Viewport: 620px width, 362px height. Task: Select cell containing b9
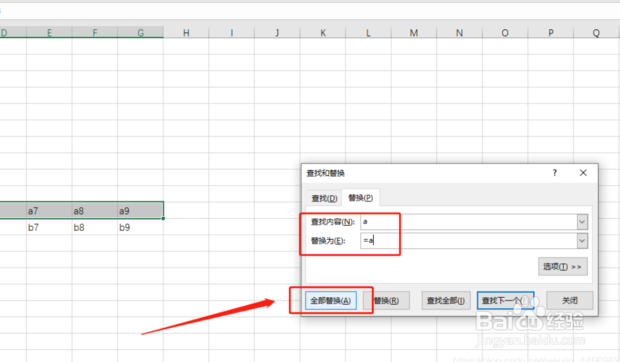coord(140,227)
